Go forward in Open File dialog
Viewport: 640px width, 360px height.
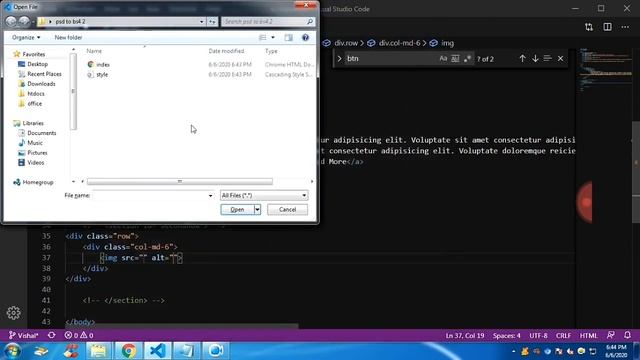(24, 21)
